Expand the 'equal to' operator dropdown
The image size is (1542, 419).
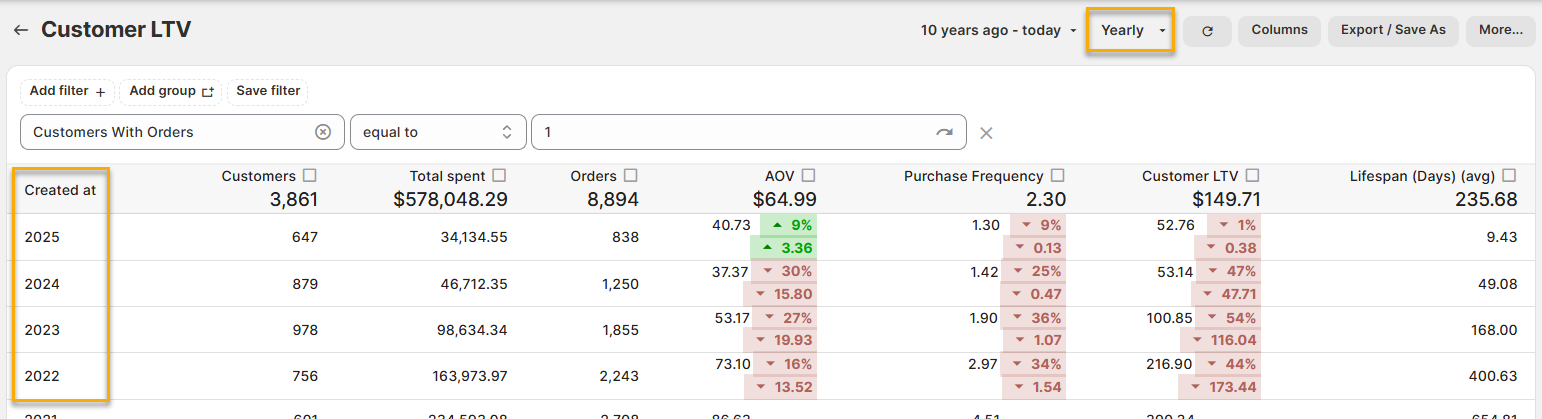point(438,132)
